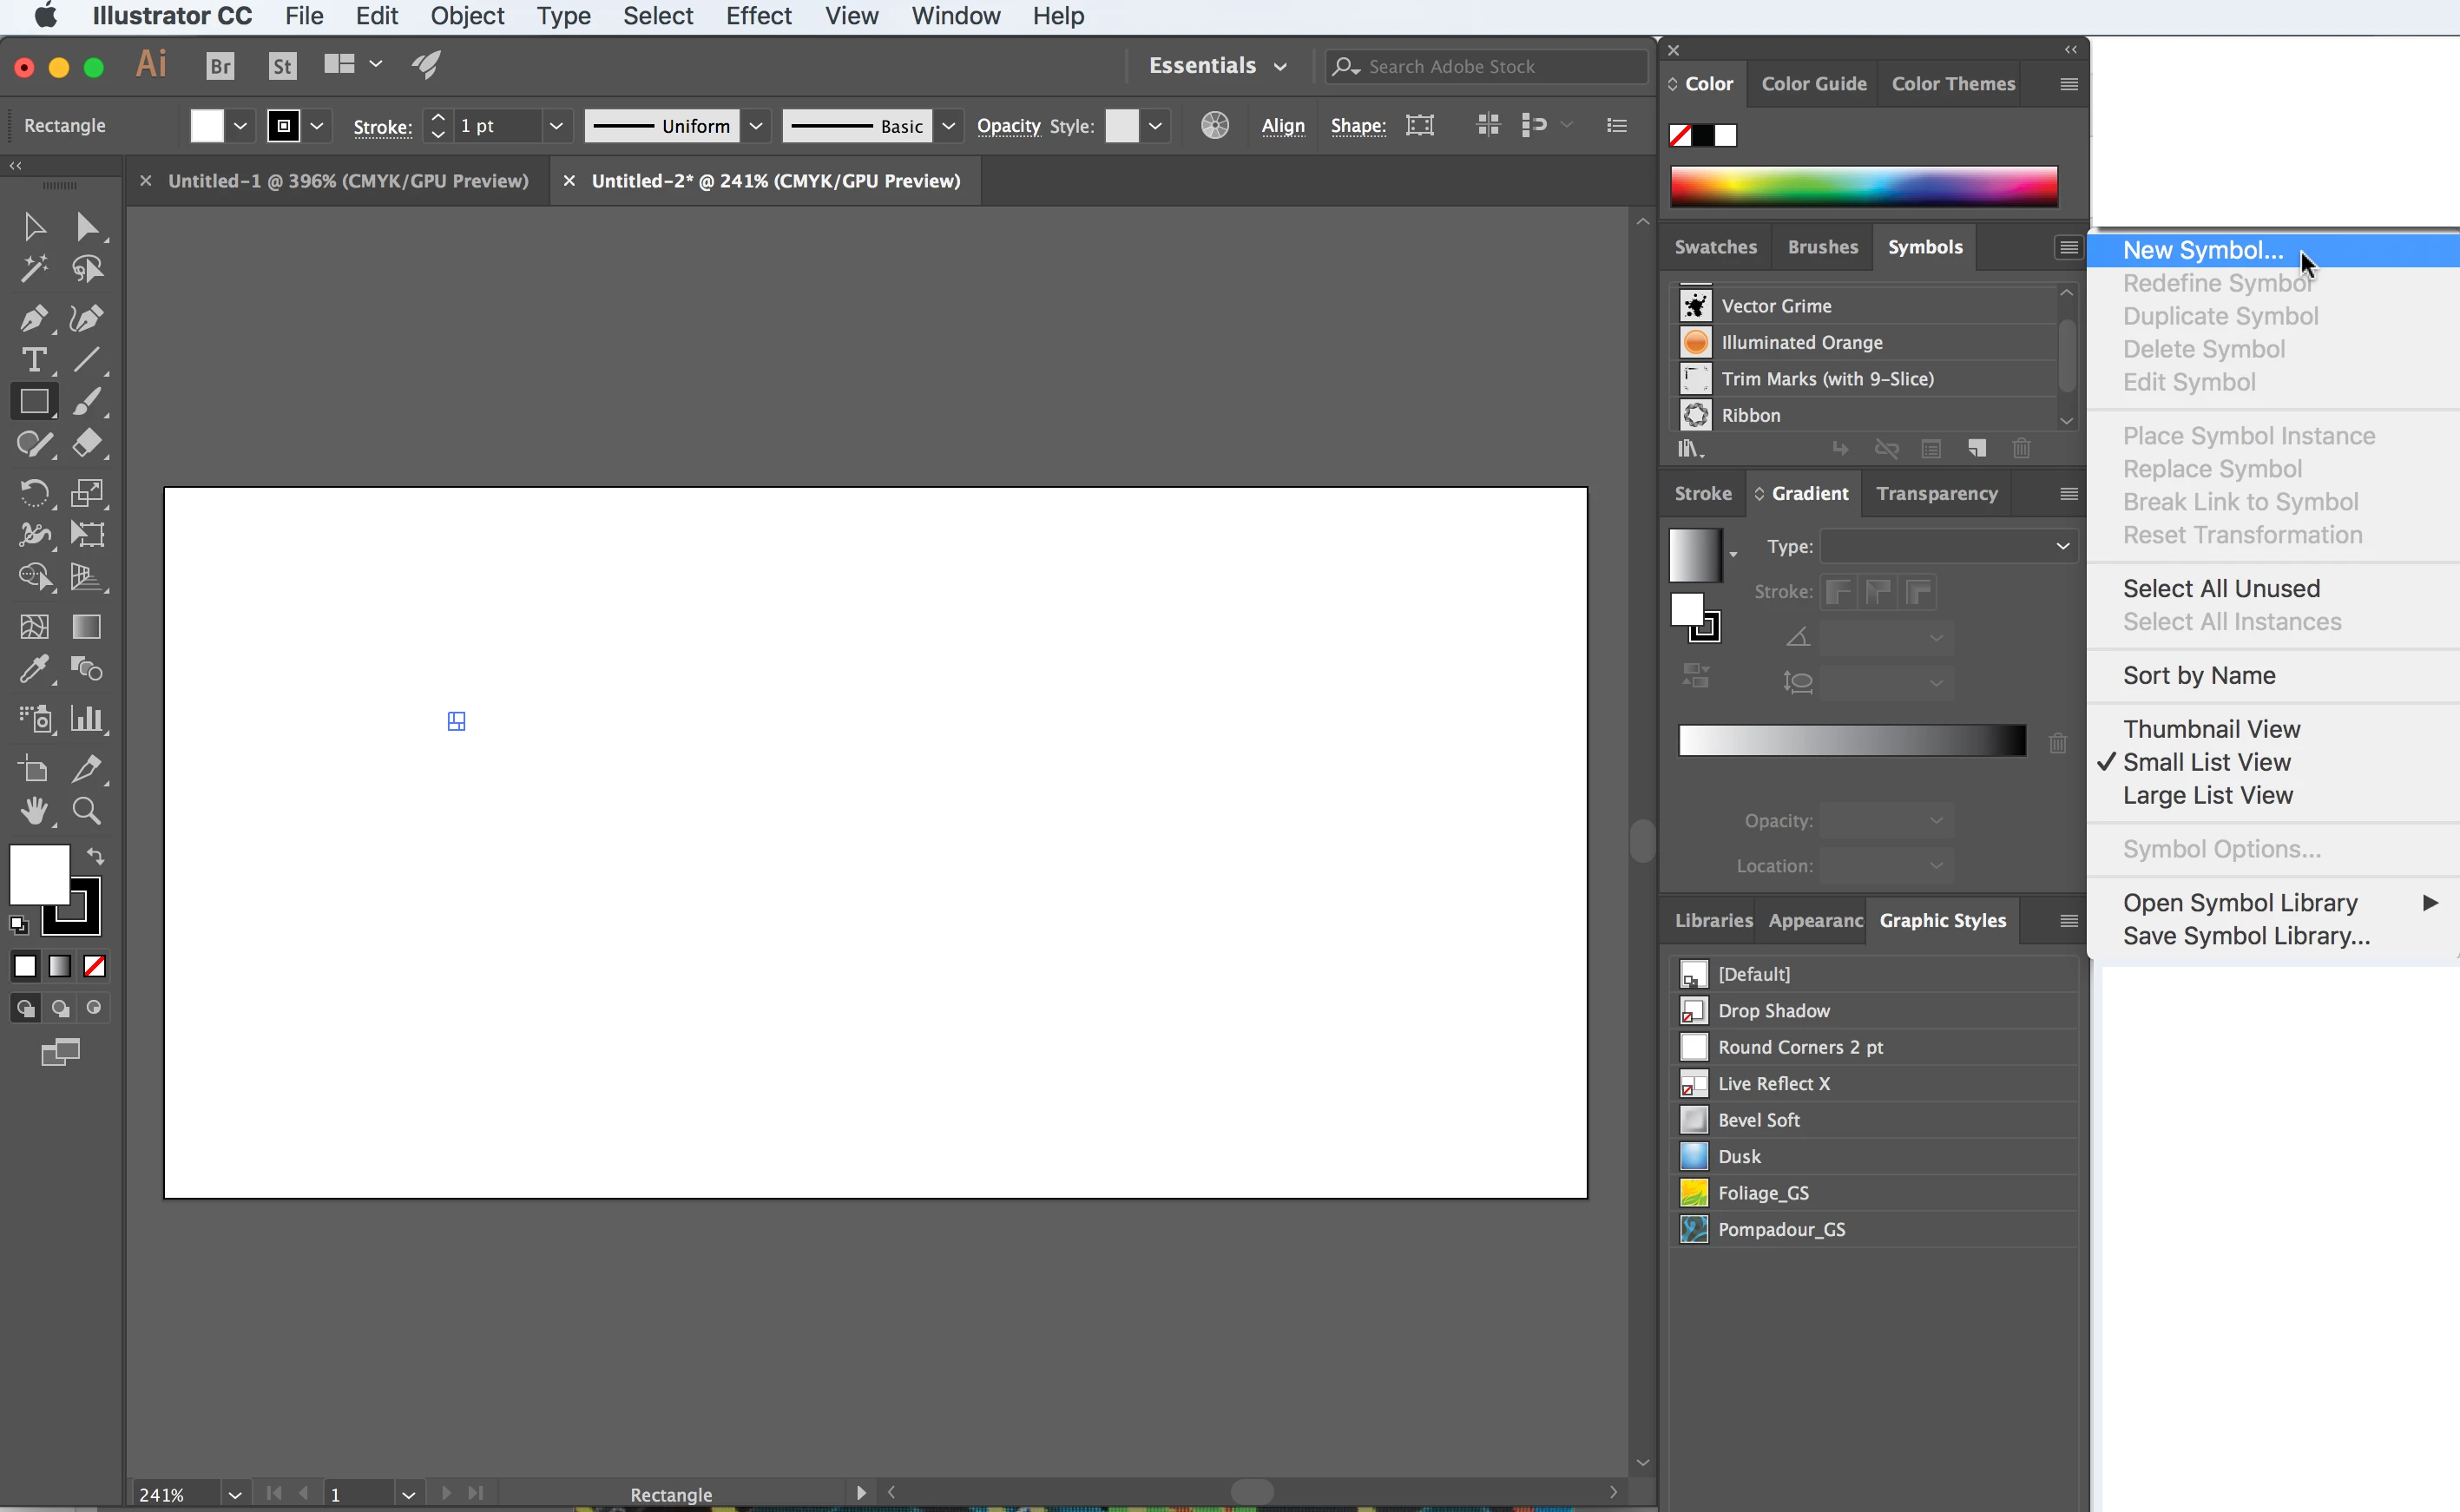Viewport: 2460px width, 1512px height.
Task: Select the Hand tool
Action: click(33, 811)
